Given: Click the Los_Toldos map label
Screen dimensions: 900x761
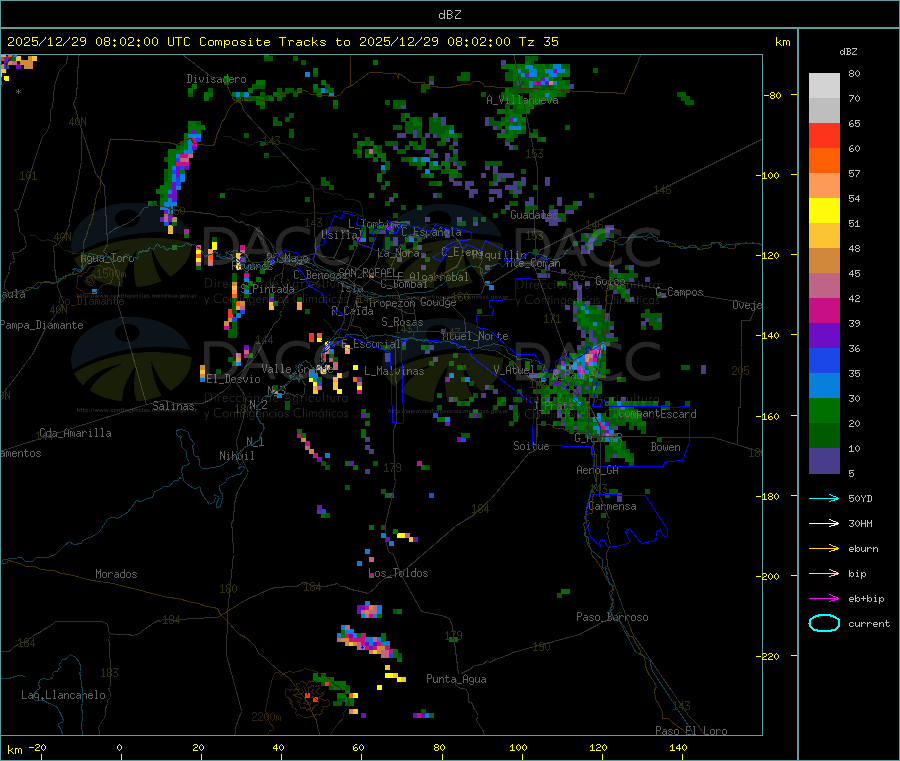Looking at the screenshot, I should click(x=398, y=573).
